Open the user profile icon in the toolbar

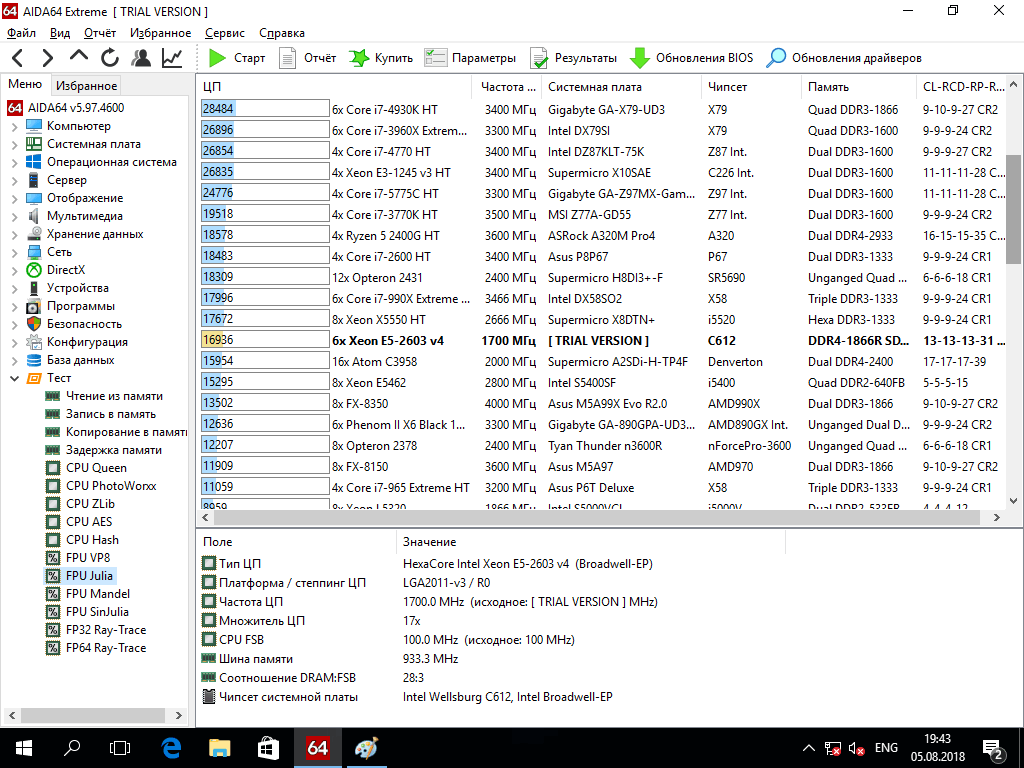(140, 58)
